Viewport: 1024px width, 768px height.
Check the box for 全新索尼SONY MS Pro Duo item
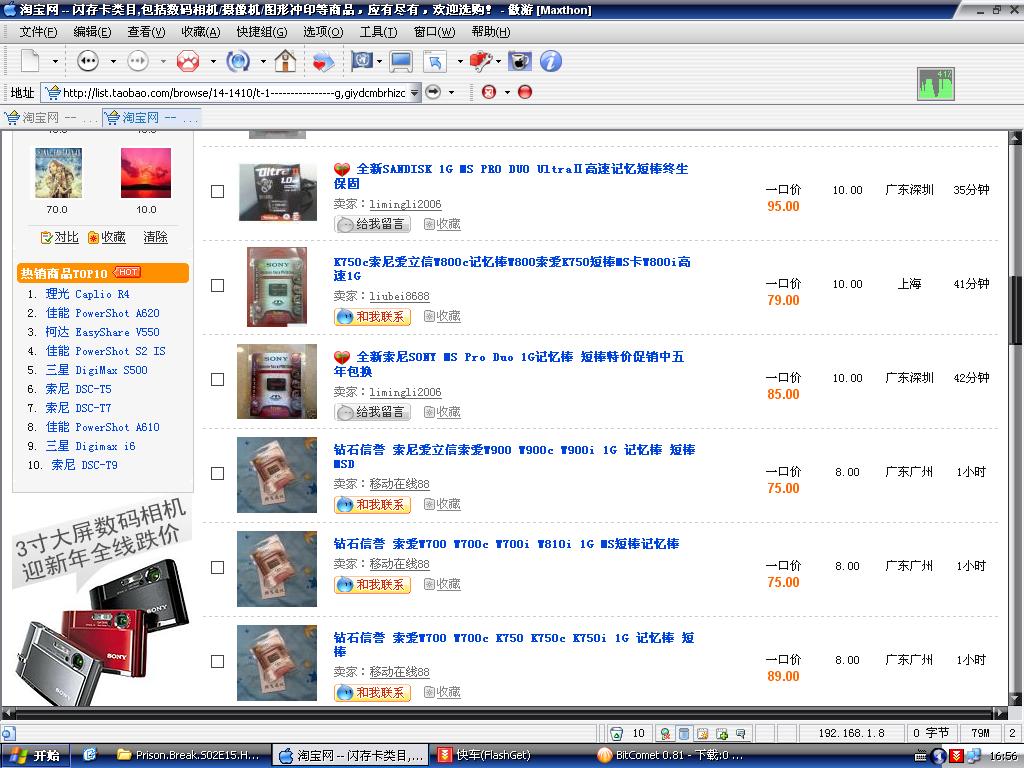coord(217,379)
